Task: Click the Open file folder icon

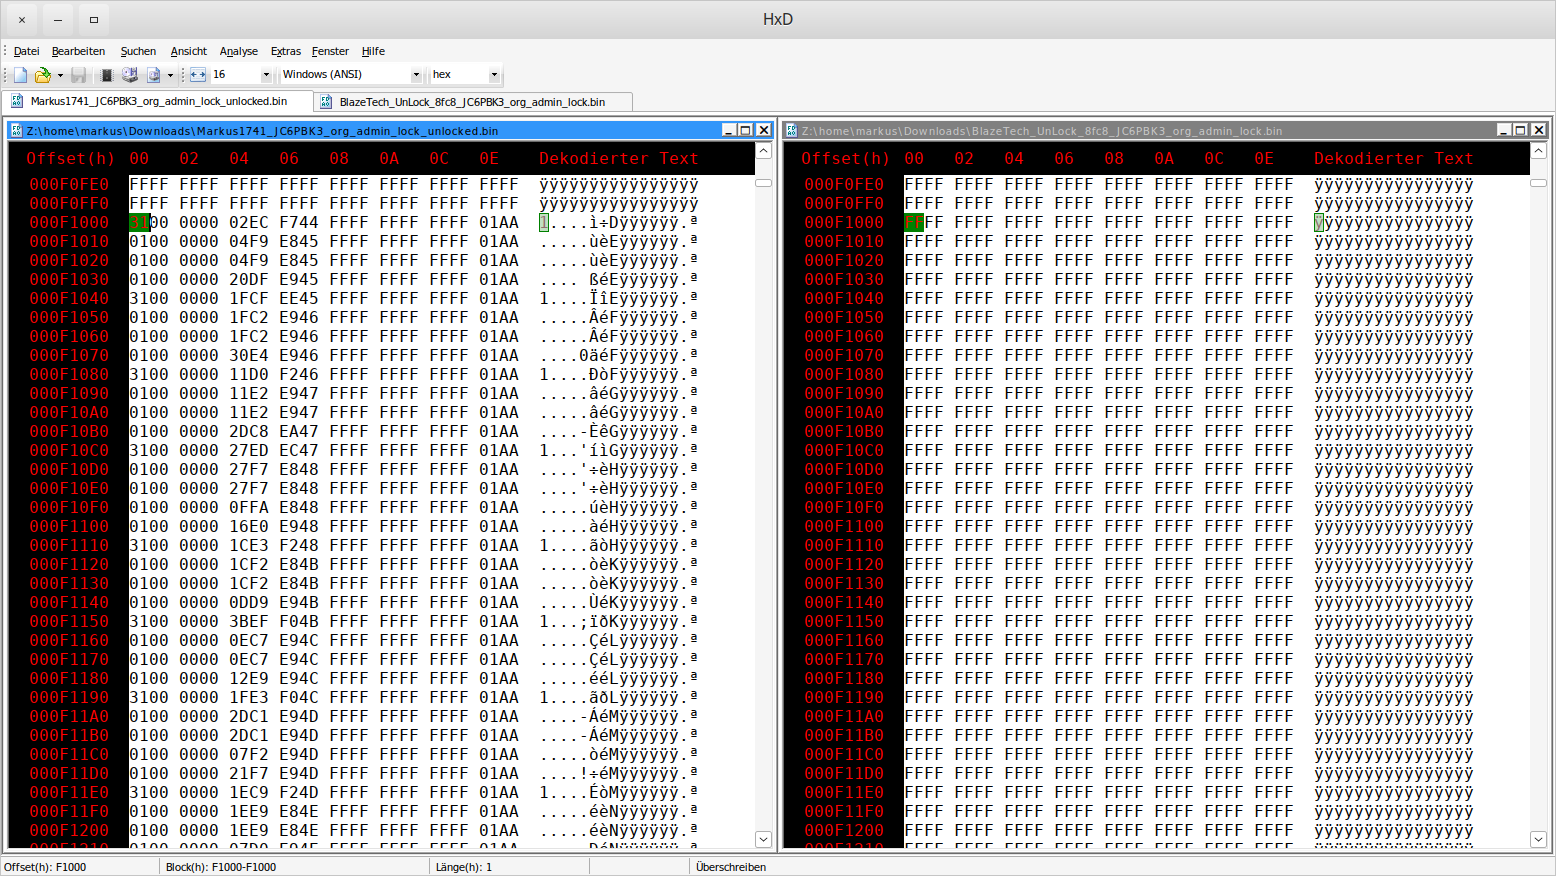Action: coord(42,75)
